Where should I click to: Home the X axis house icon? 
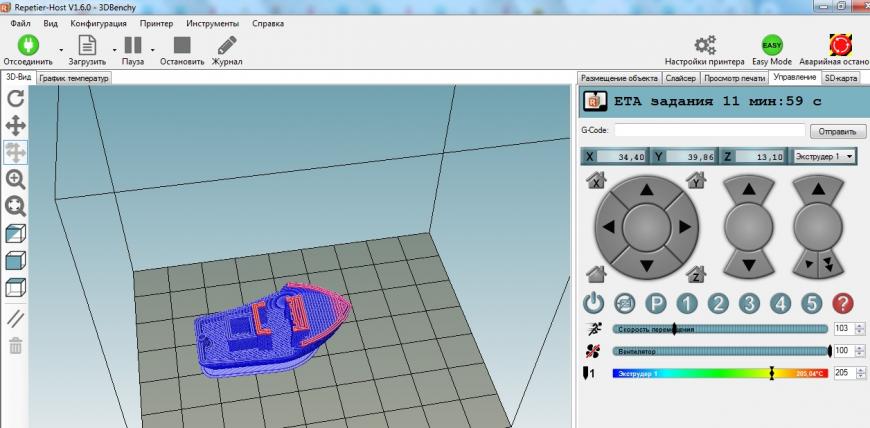[x=596, y=180]
